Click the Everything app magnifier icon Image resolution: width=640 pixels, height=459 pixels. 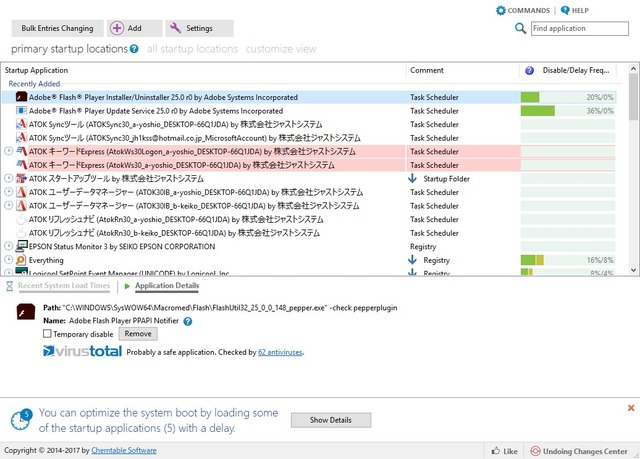pos(21,260)
